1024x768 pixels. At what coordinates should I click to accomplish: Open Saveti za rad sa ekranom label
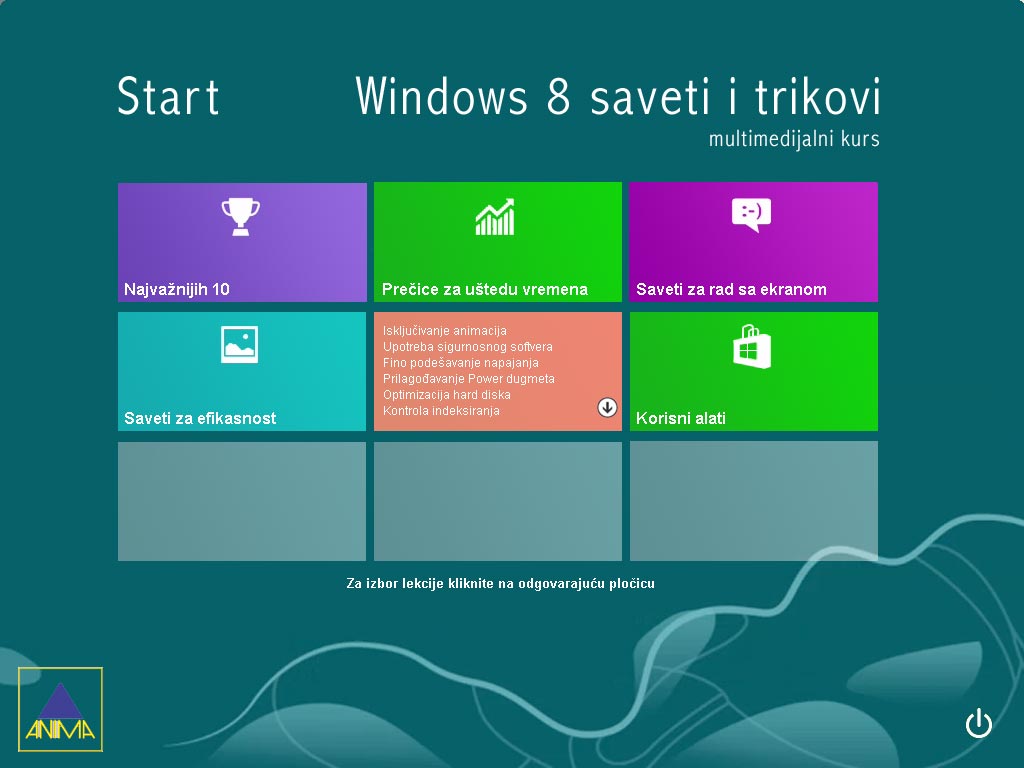pyautogui.click(x=731, y=290)
